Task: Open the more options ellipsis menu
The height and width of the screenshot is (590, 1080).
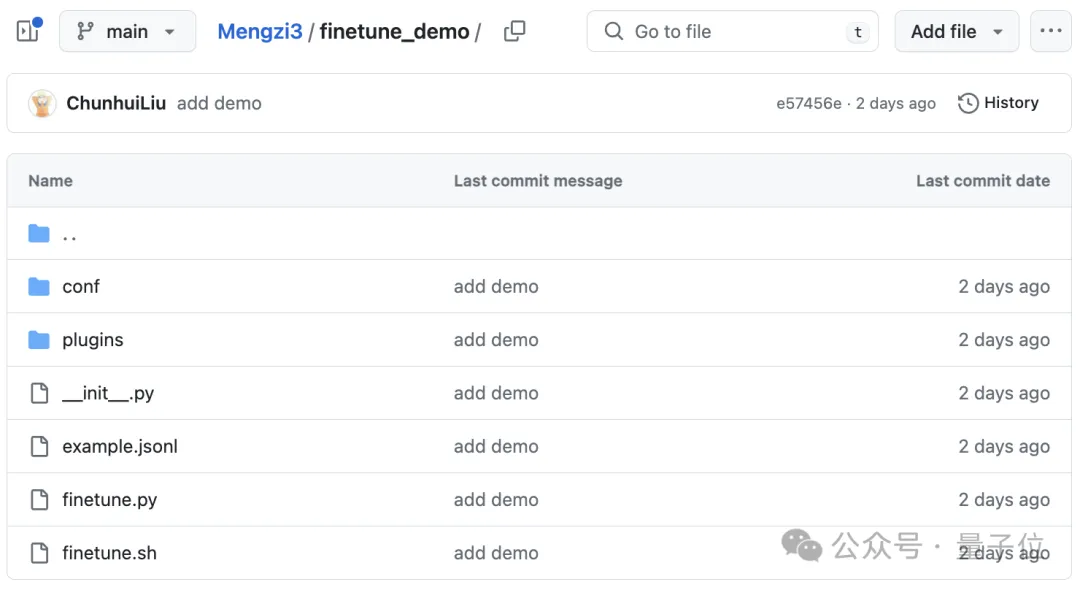Action: 1050,31
